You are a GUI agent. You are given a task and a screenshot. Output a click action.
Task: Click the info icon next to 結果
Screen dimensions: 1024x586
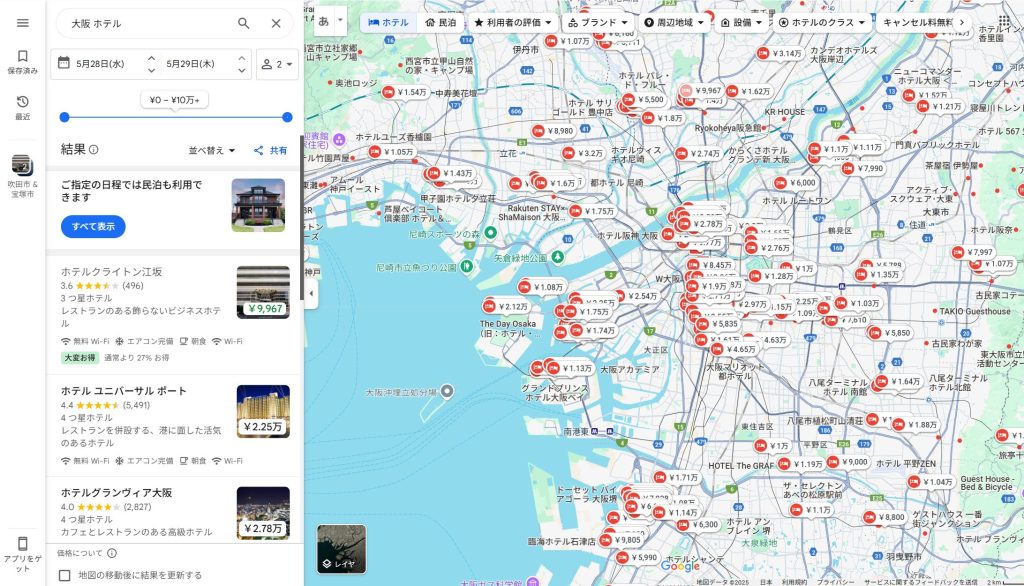(x=94, y=150)
